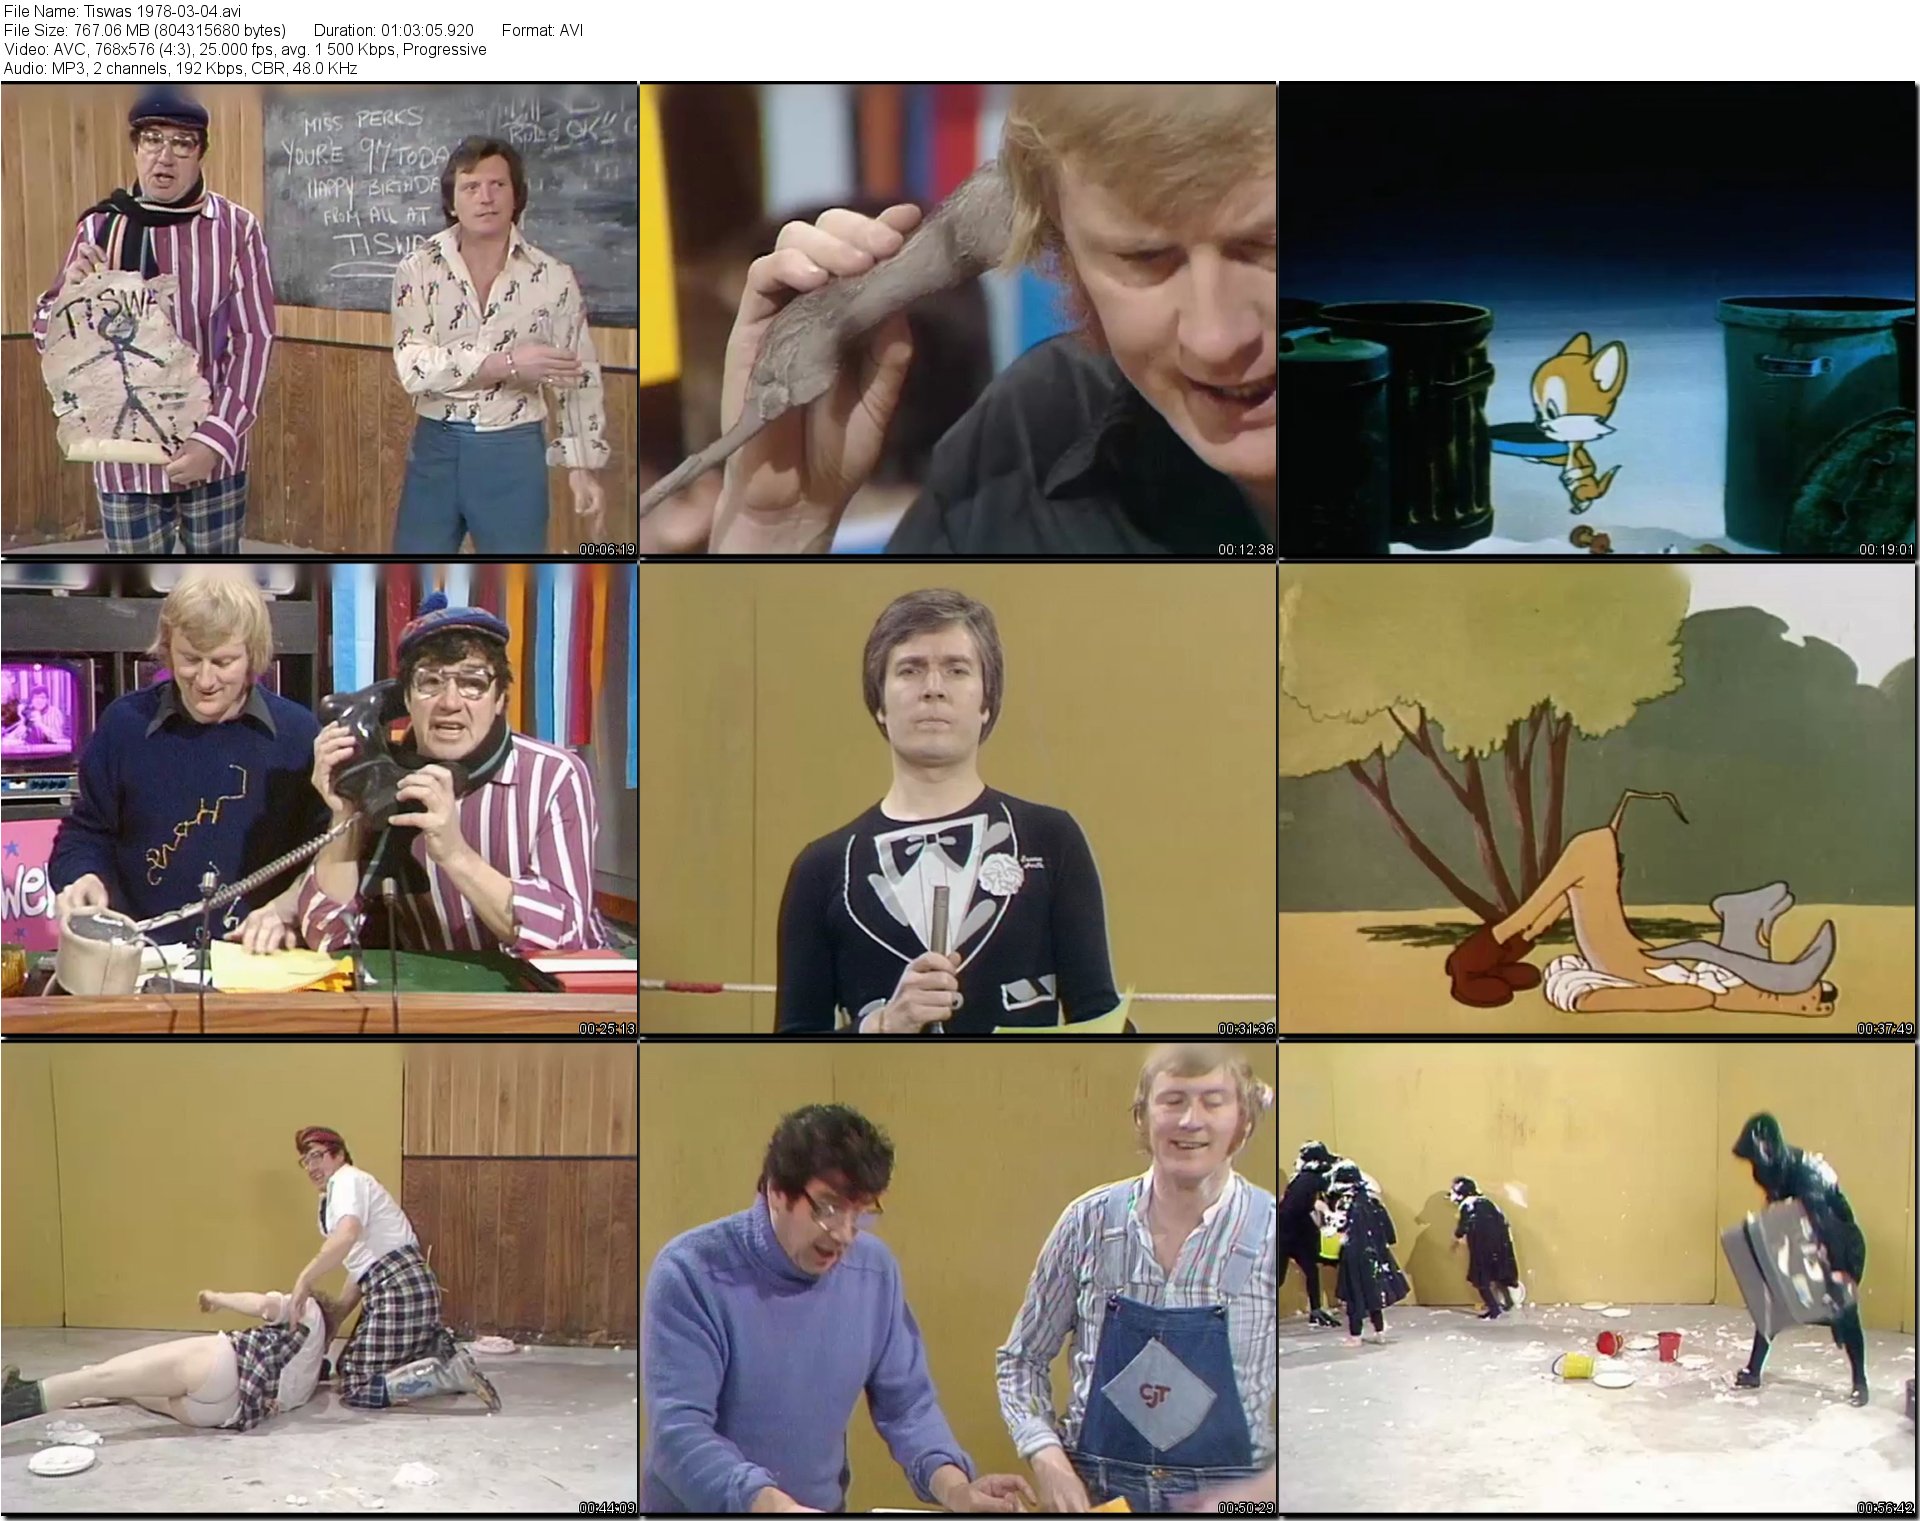This screenshot has height=1521, width=1920.
Task: Click the 00:50:29 timestamp label
Action: click(x=1245, y=1508)
